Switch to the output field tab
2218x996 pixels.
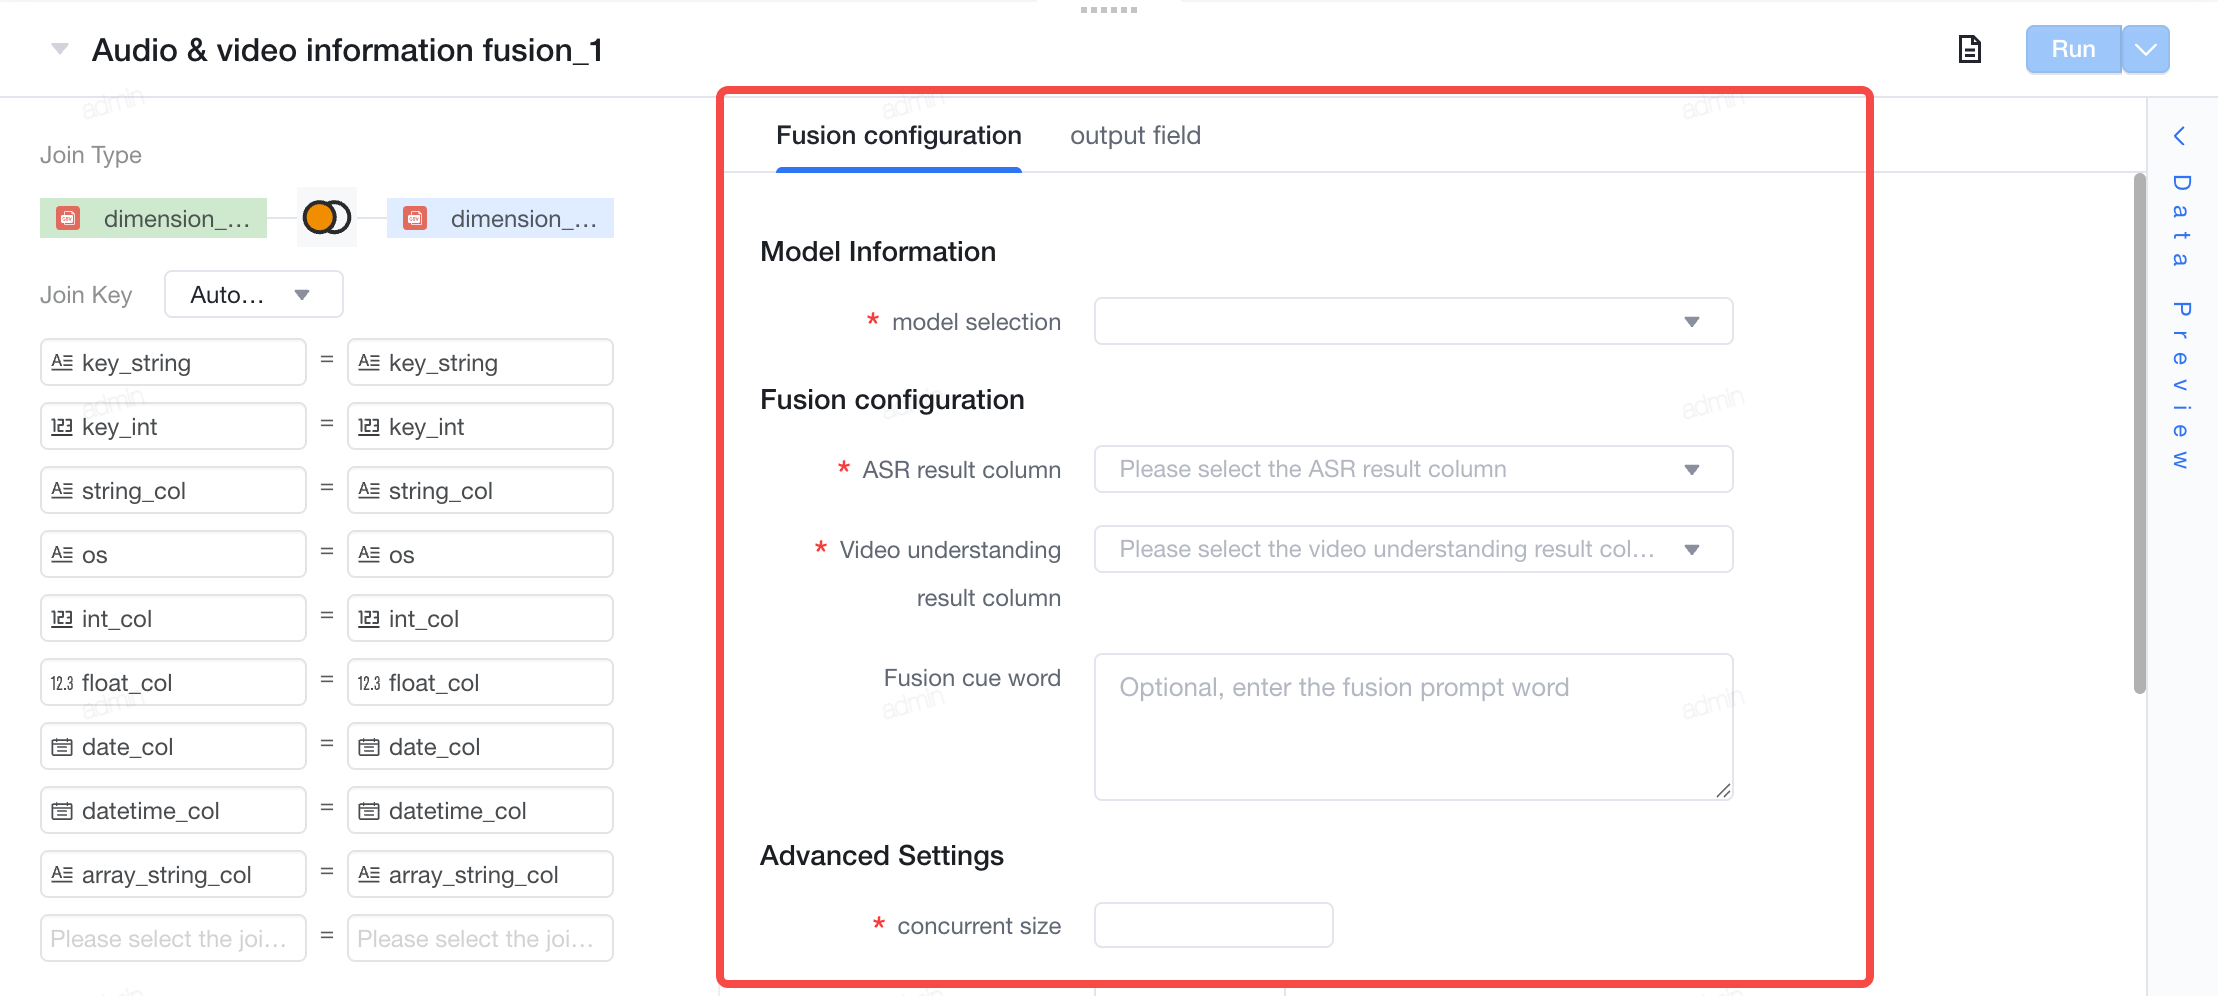click(x=1135, y=135)
